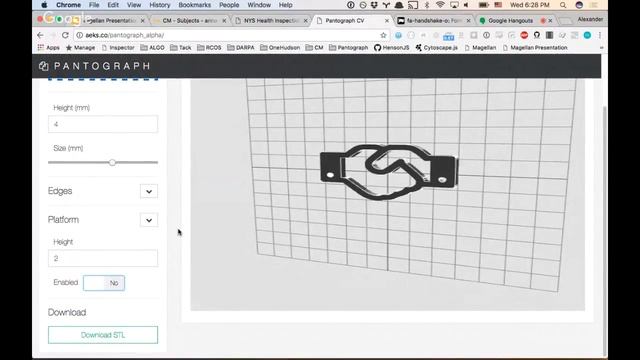Open the RCOS bookmarks folder
The image size is (640, 360).
(209, 48)
